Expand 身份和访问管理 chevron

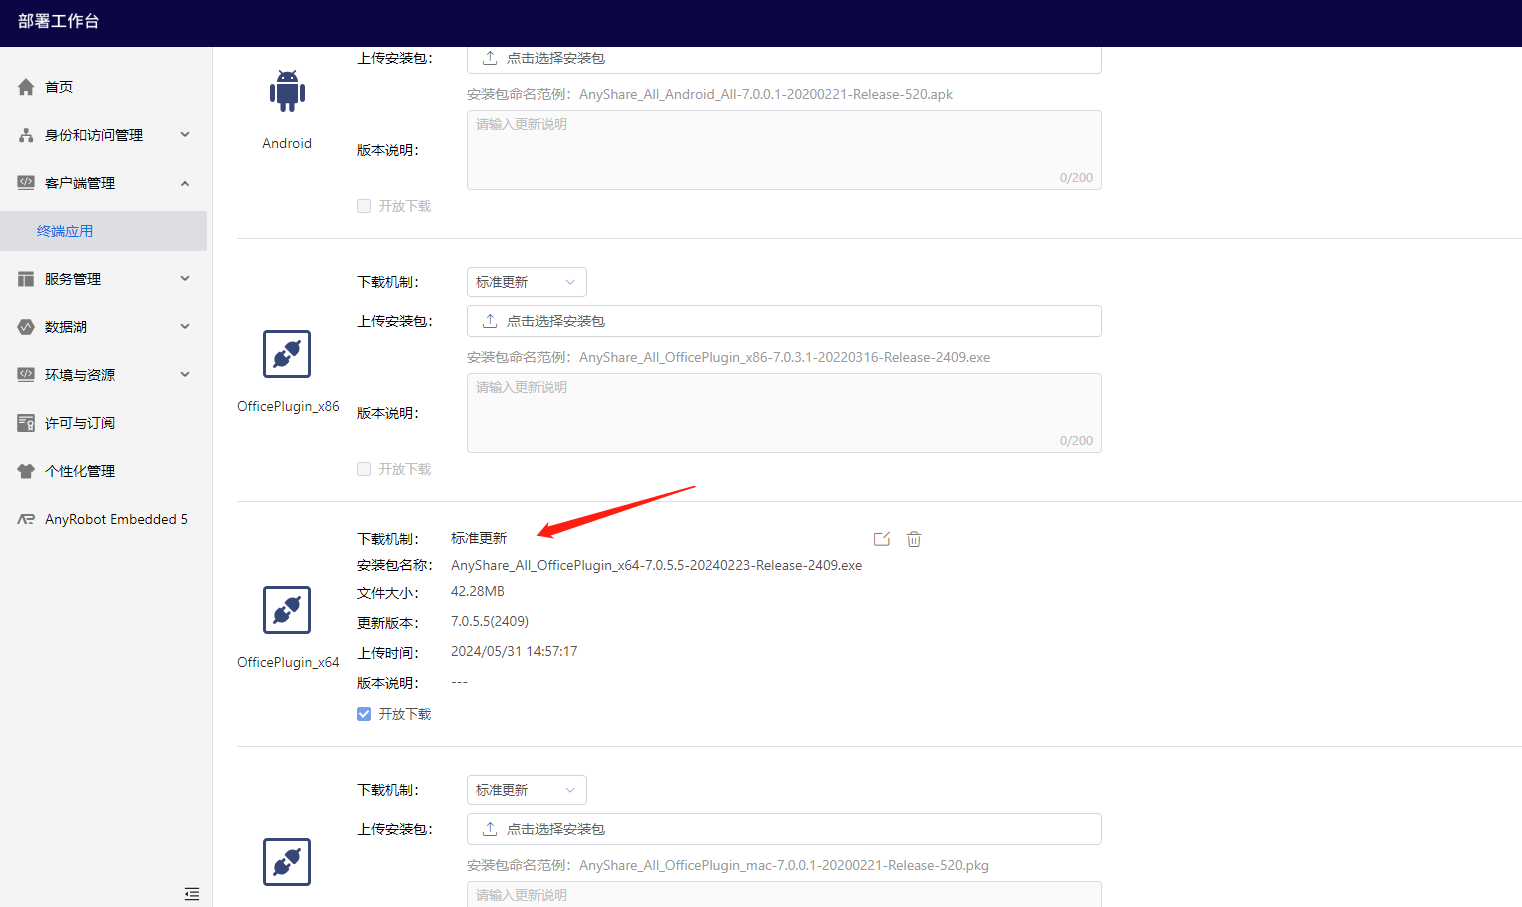[x=185, y=134]
